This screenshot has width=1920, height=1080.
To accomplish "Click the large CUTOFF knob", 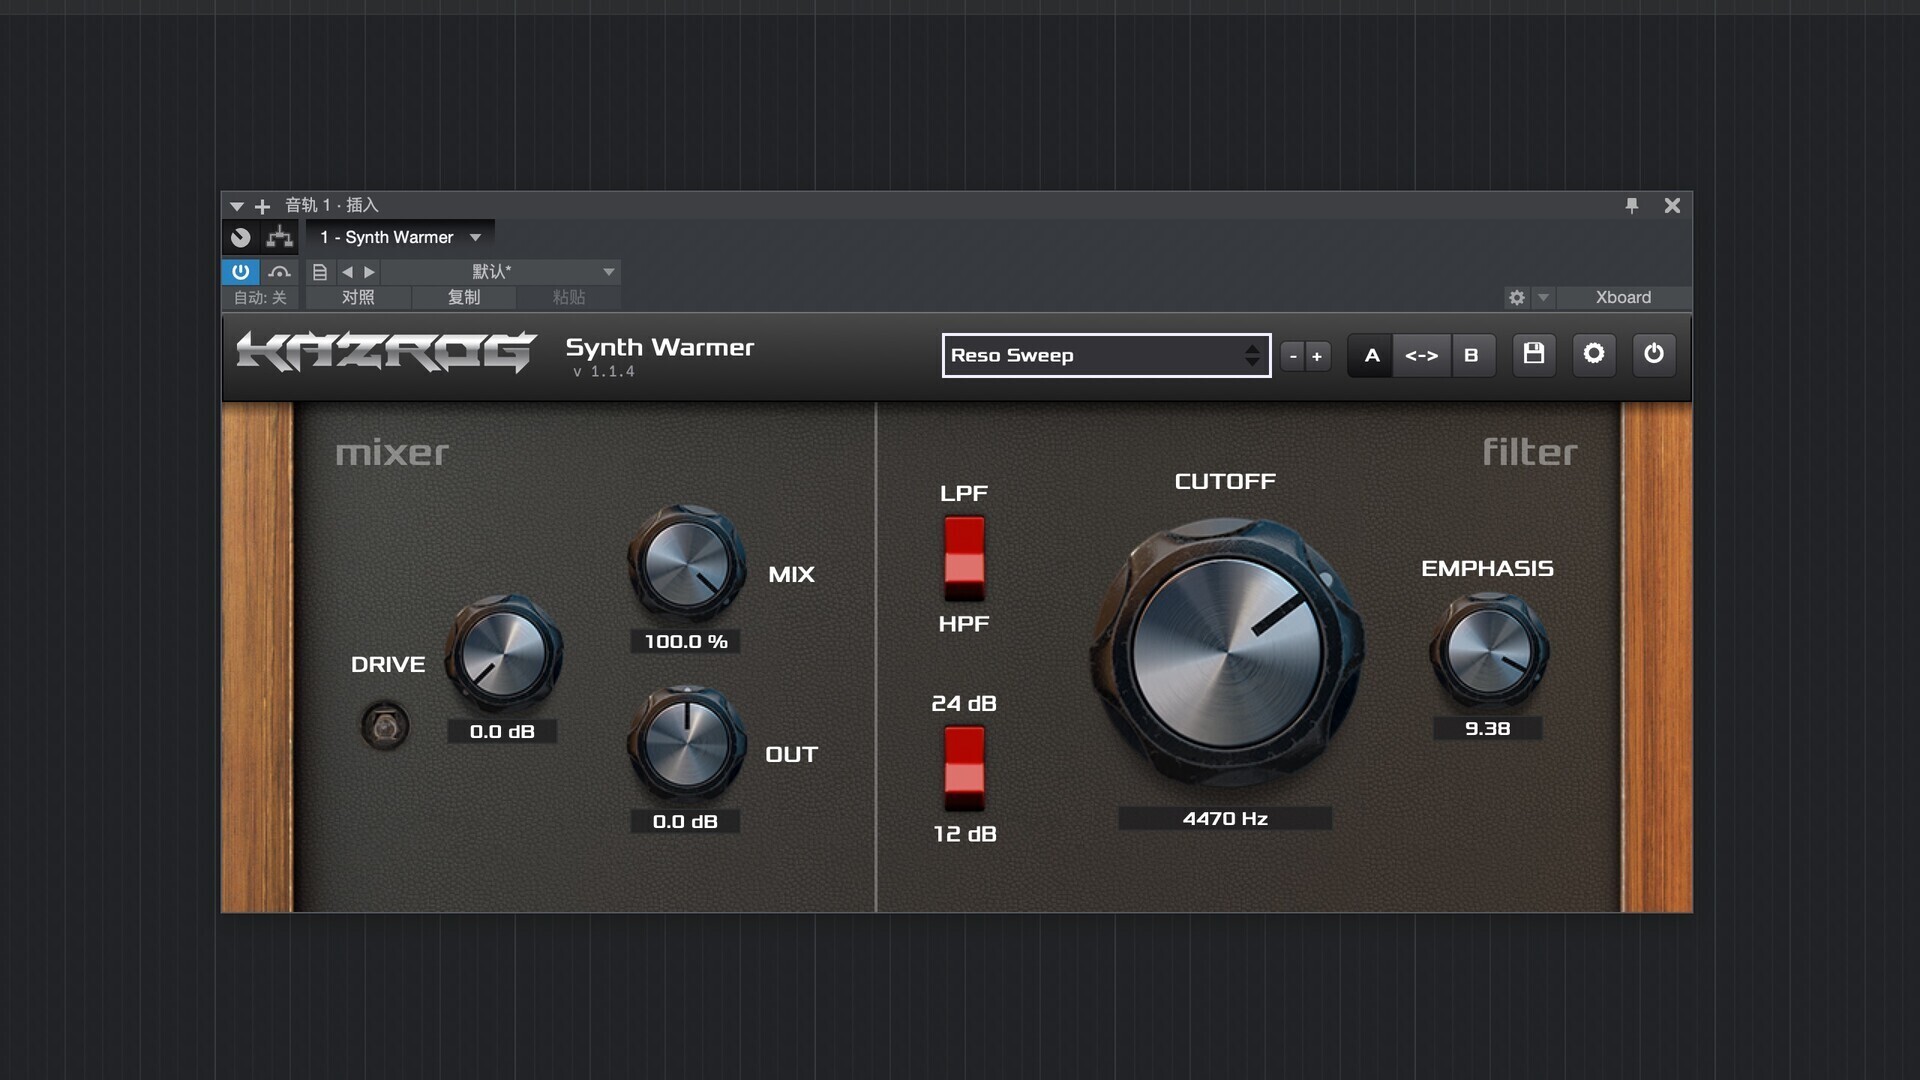I will pyautogui.click(x=1226, y=651).
